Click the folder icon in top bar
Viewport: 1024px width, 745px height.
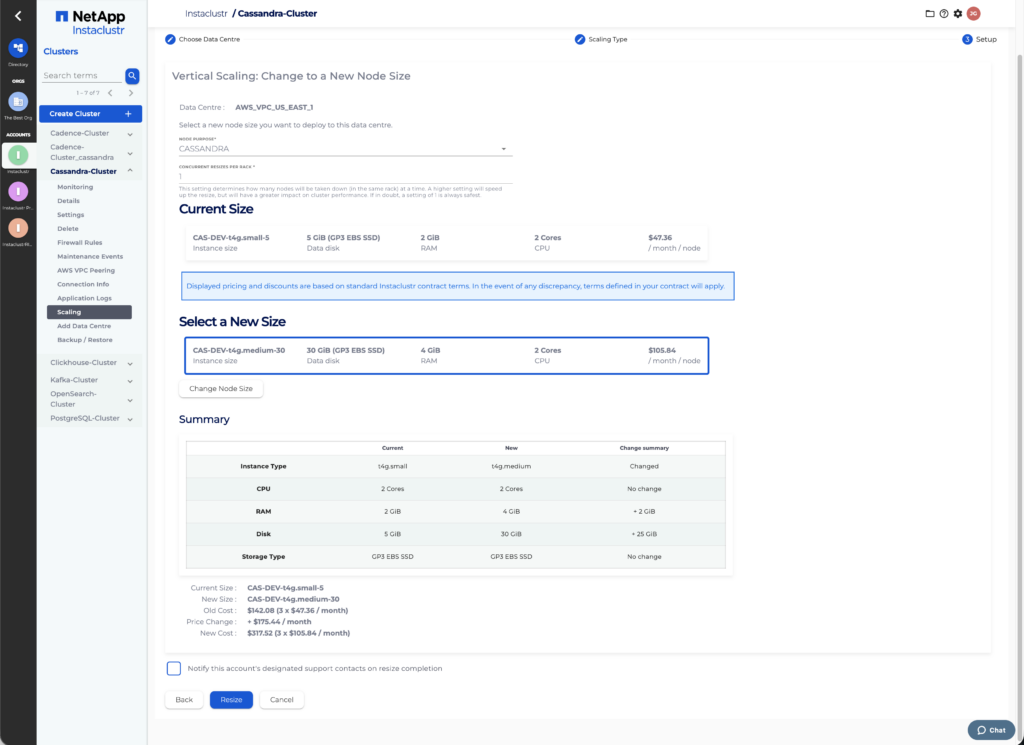(930, 13)
